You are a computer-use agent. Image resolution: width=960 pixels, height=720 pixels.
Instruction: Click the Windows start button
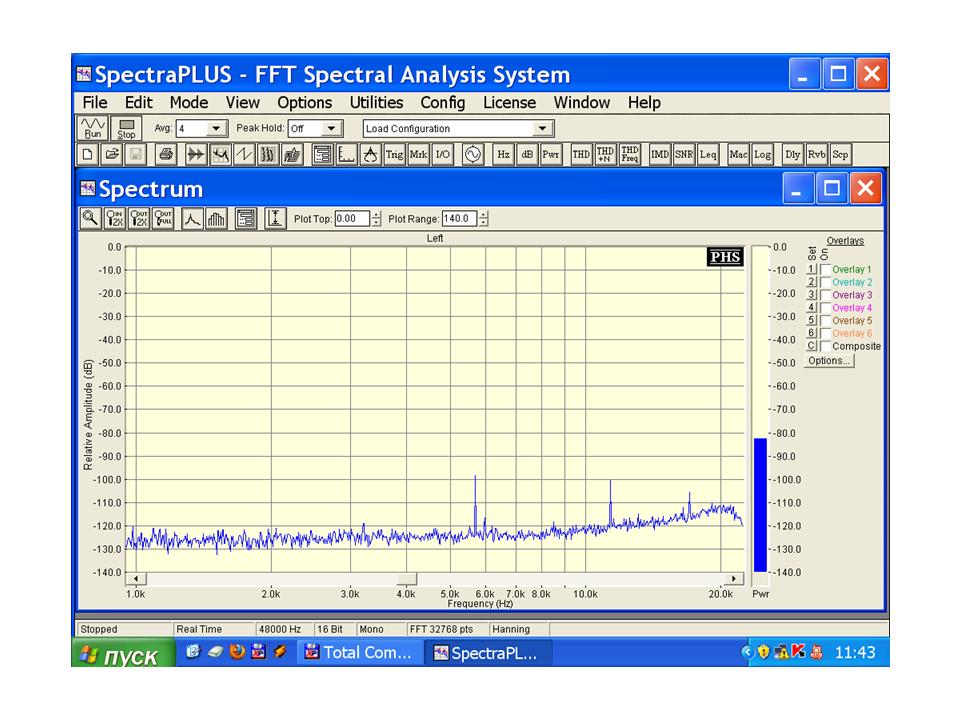coord(124,654)
